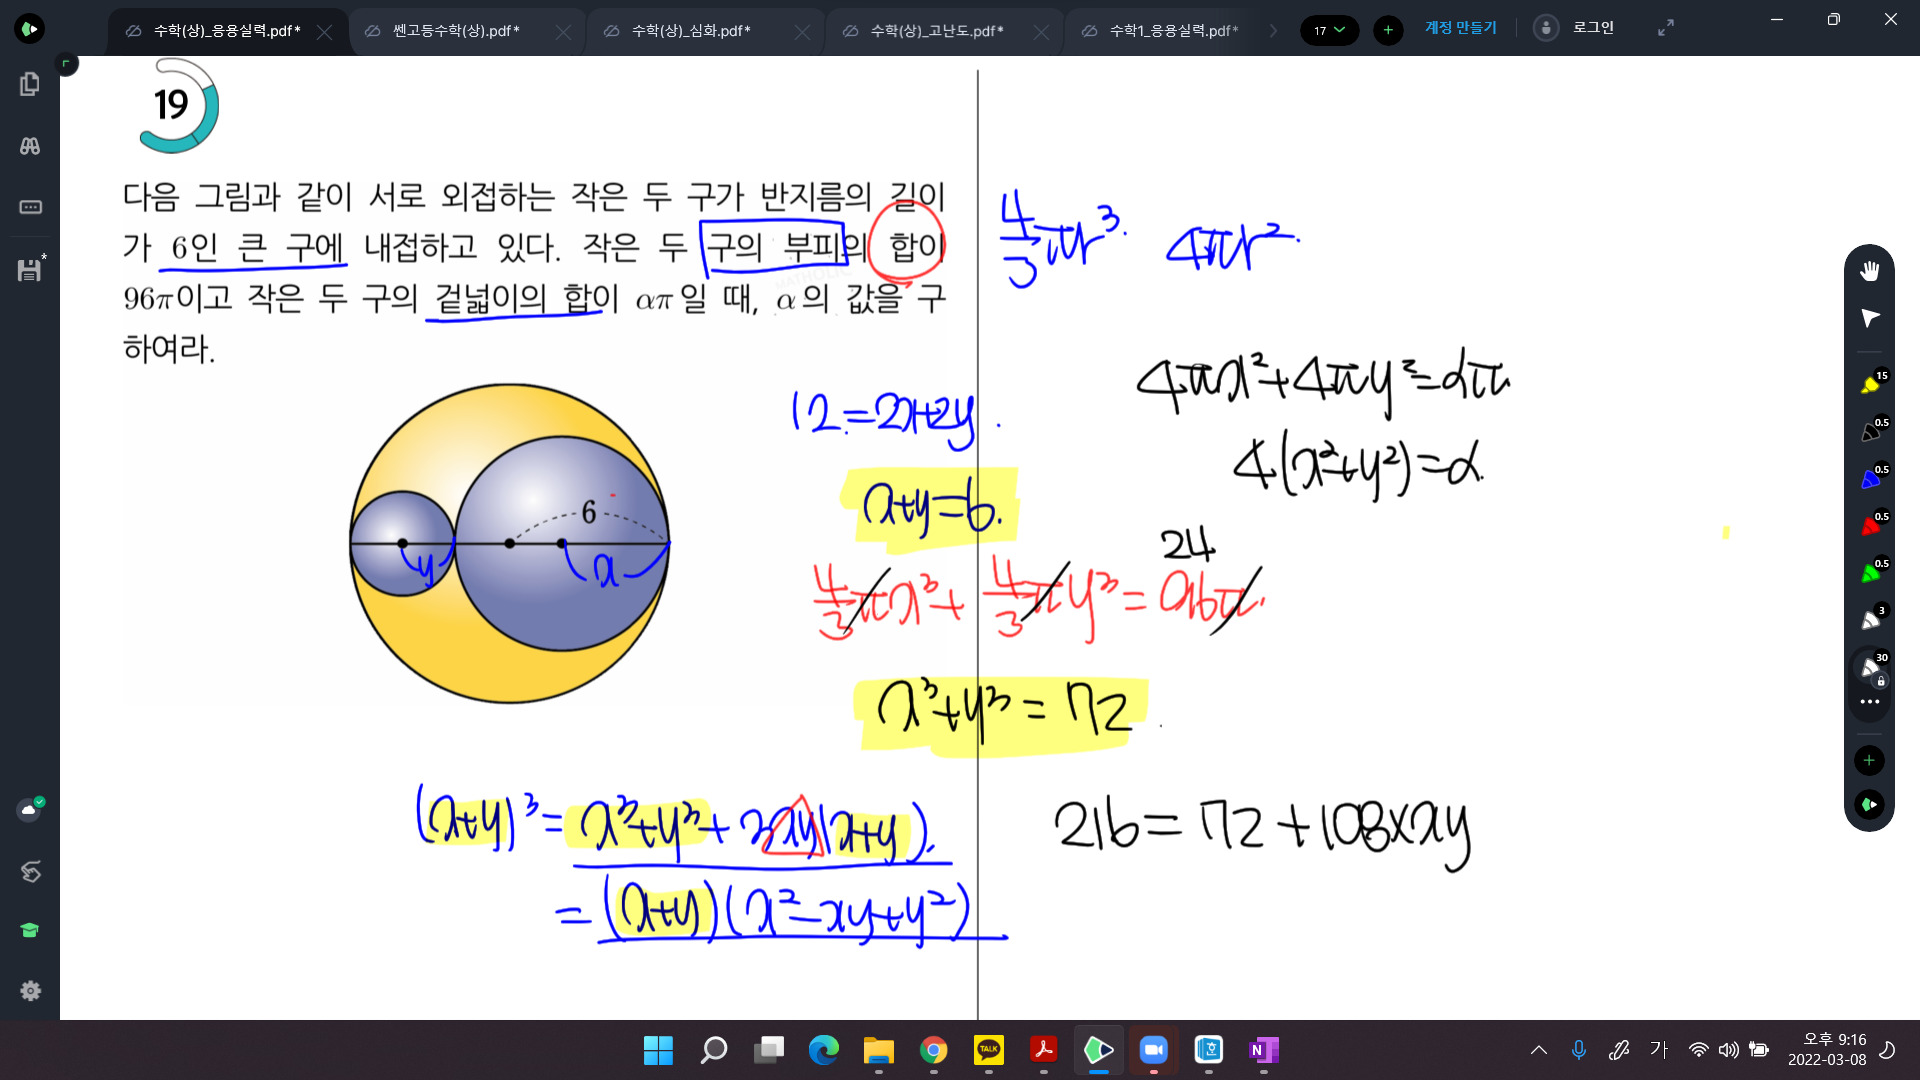Click the save file icon in sidebar
Viewport: 1920px width, 1080px height.
pyautogui.click(x=30, y=270)
